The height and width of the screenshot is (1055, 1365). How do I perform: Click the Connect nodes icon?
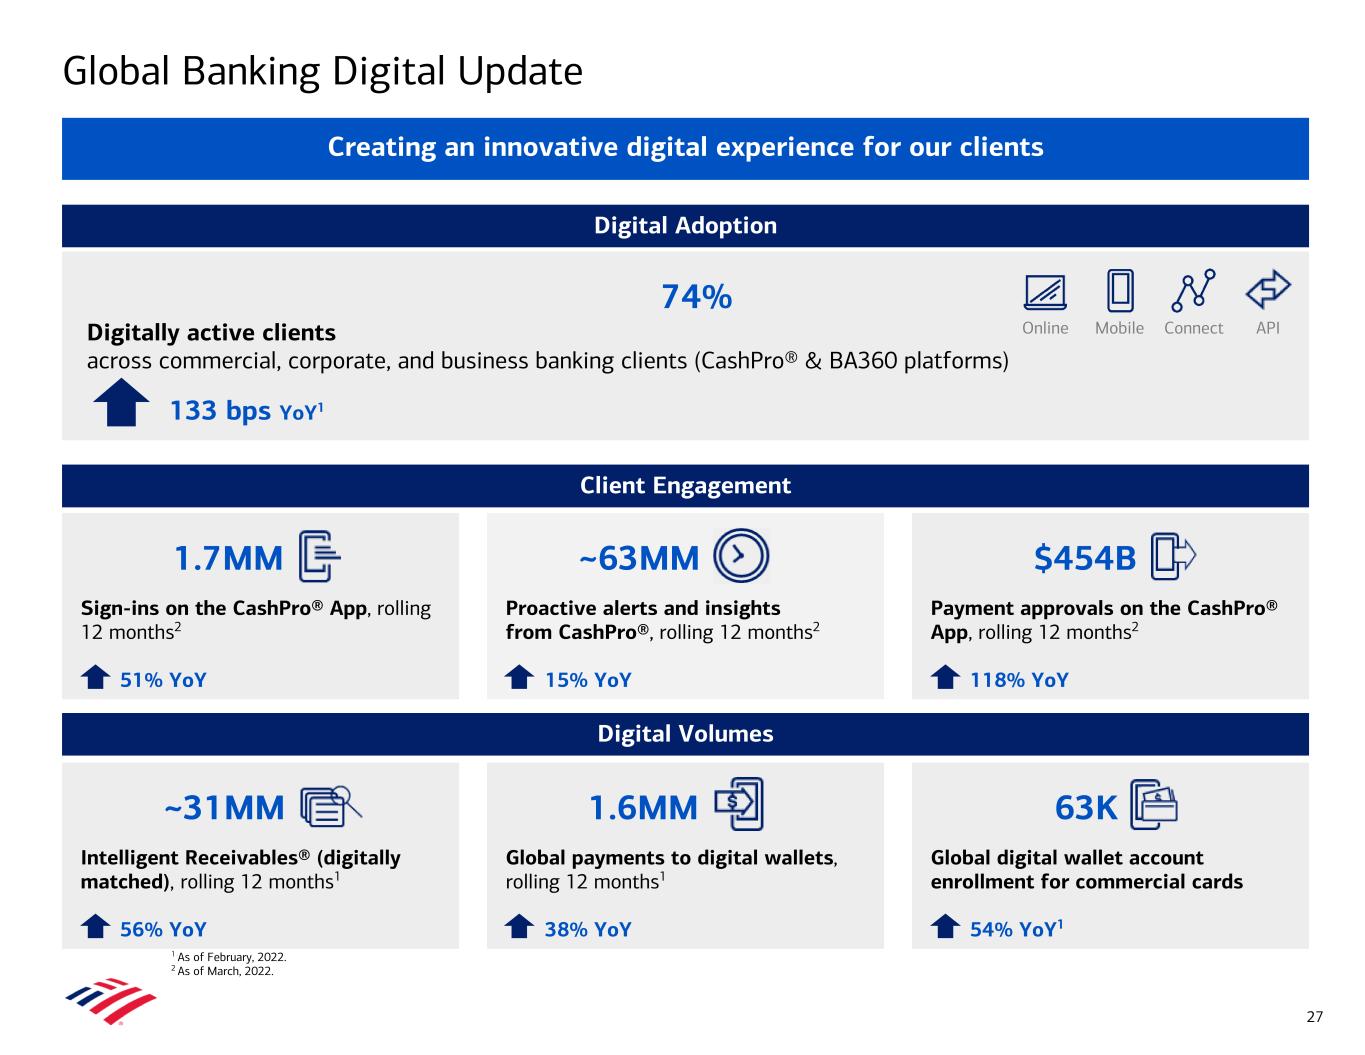1193,290
